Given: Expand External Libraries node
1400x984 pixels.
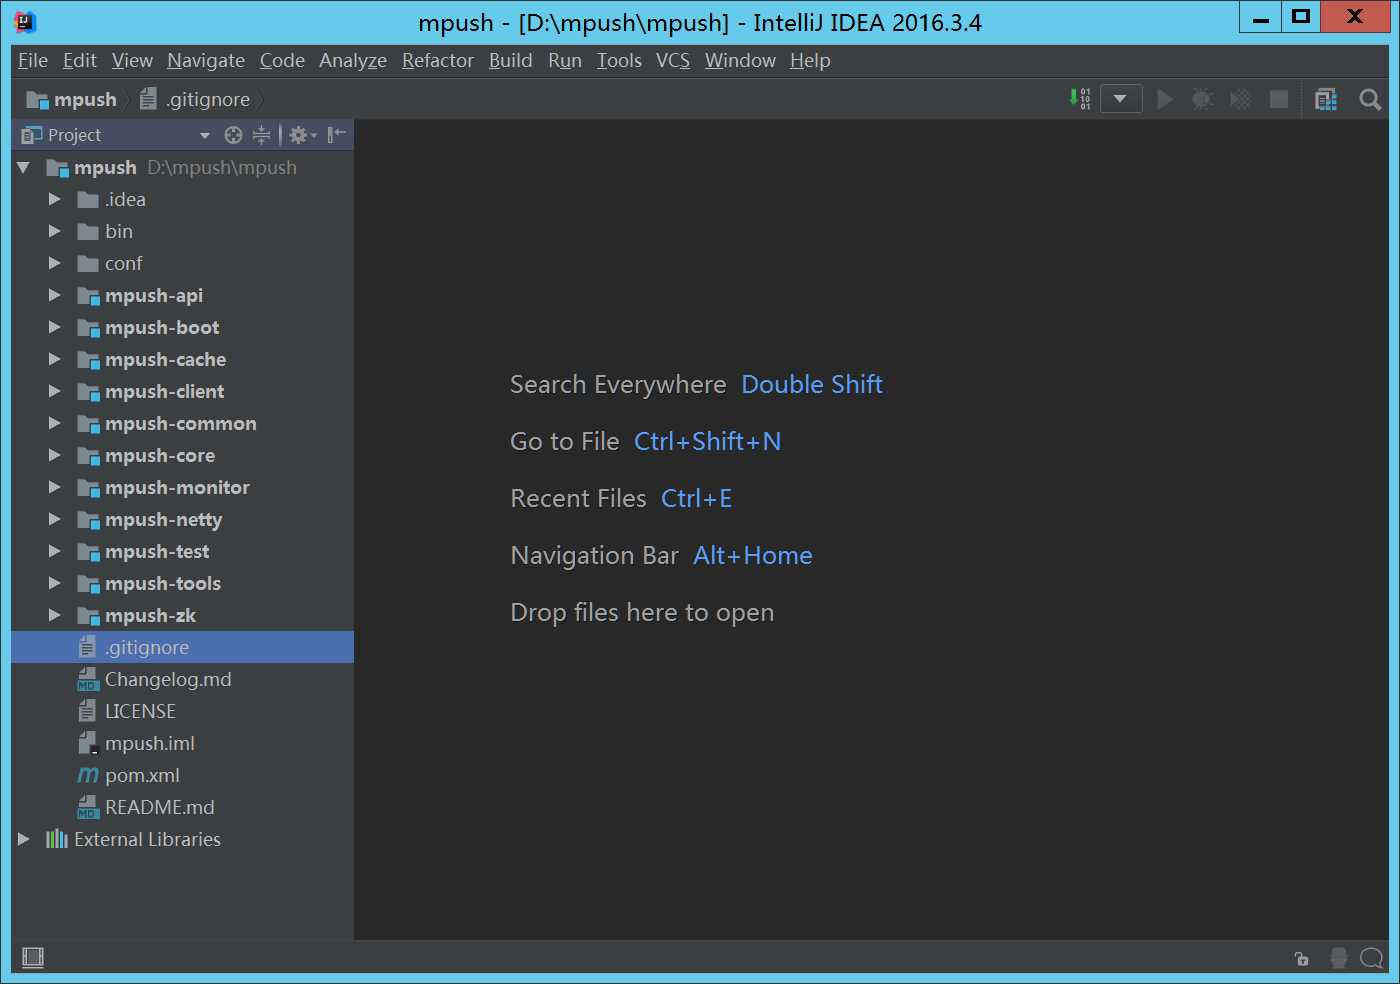Looking at the screenshot, I should point(23,839).
